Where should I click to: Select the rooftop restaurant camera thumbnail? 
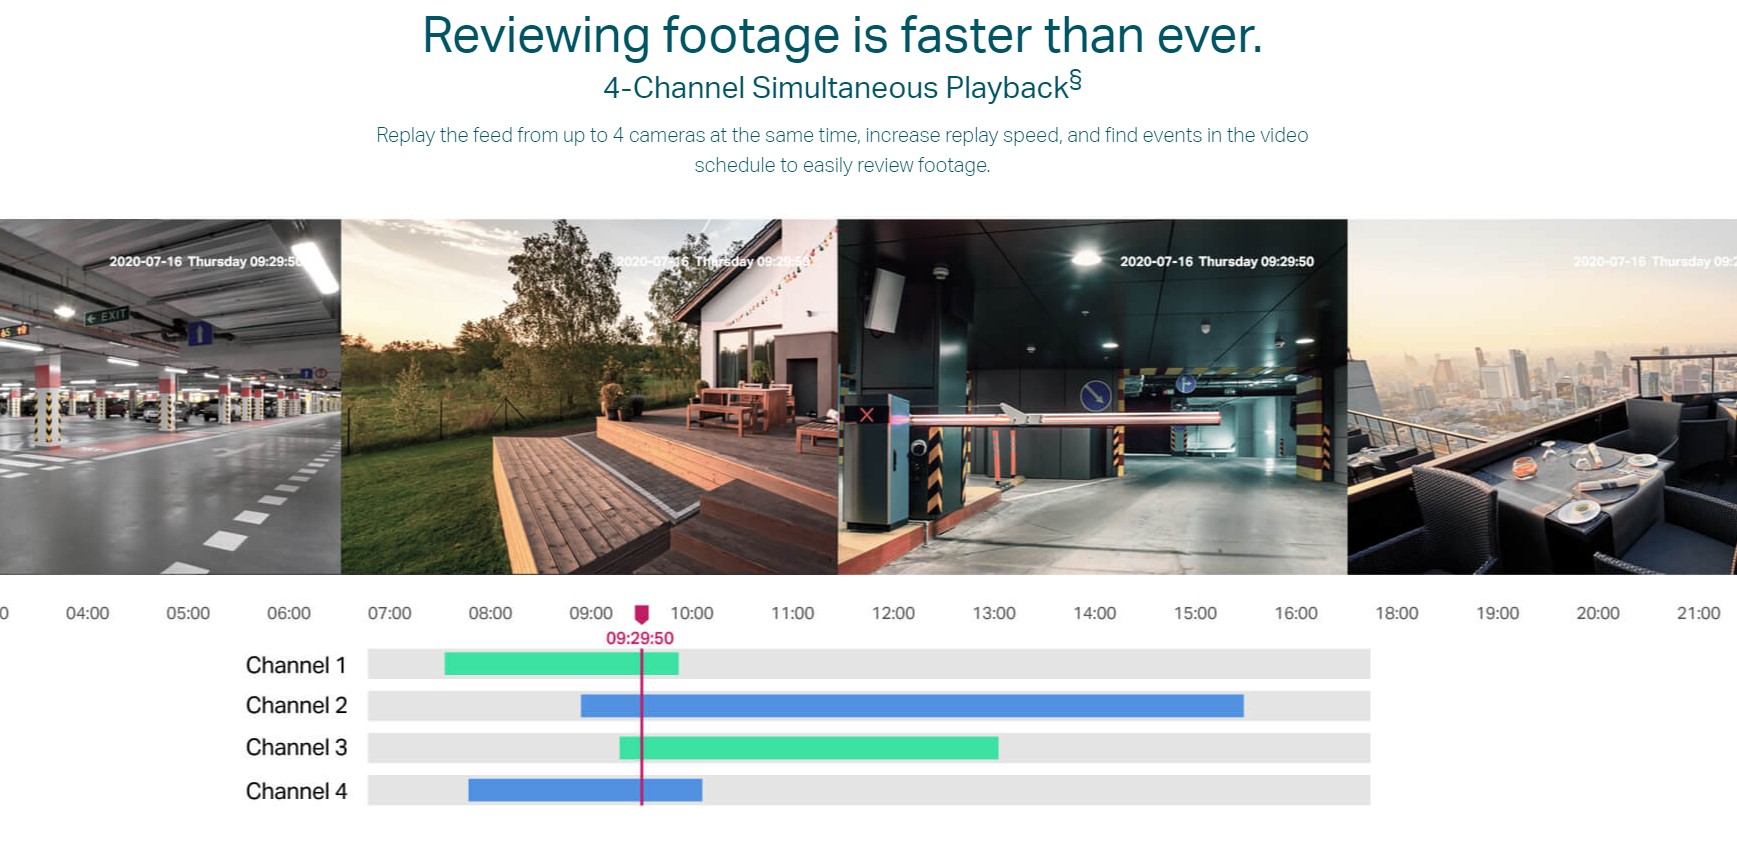pyautogui.click(x=1542, y=397)
